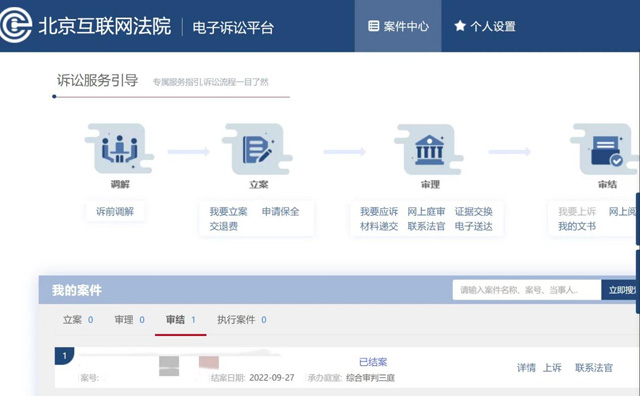Click the 审结 completed-file icon

[605, 150]
